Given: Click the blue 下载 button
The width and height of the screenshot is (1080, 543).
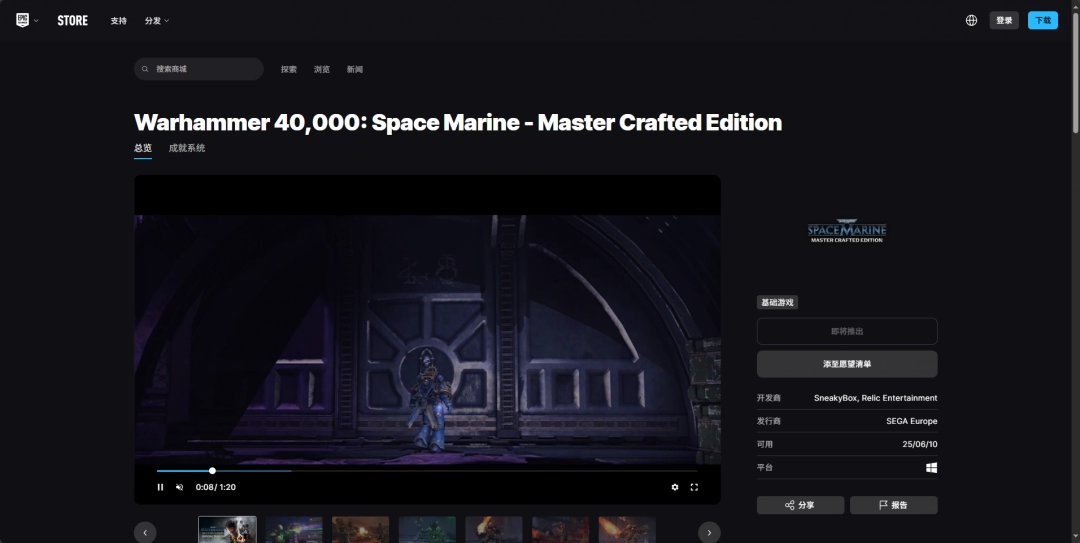Looking at the screenshot, I should (x=1042, y=20).
